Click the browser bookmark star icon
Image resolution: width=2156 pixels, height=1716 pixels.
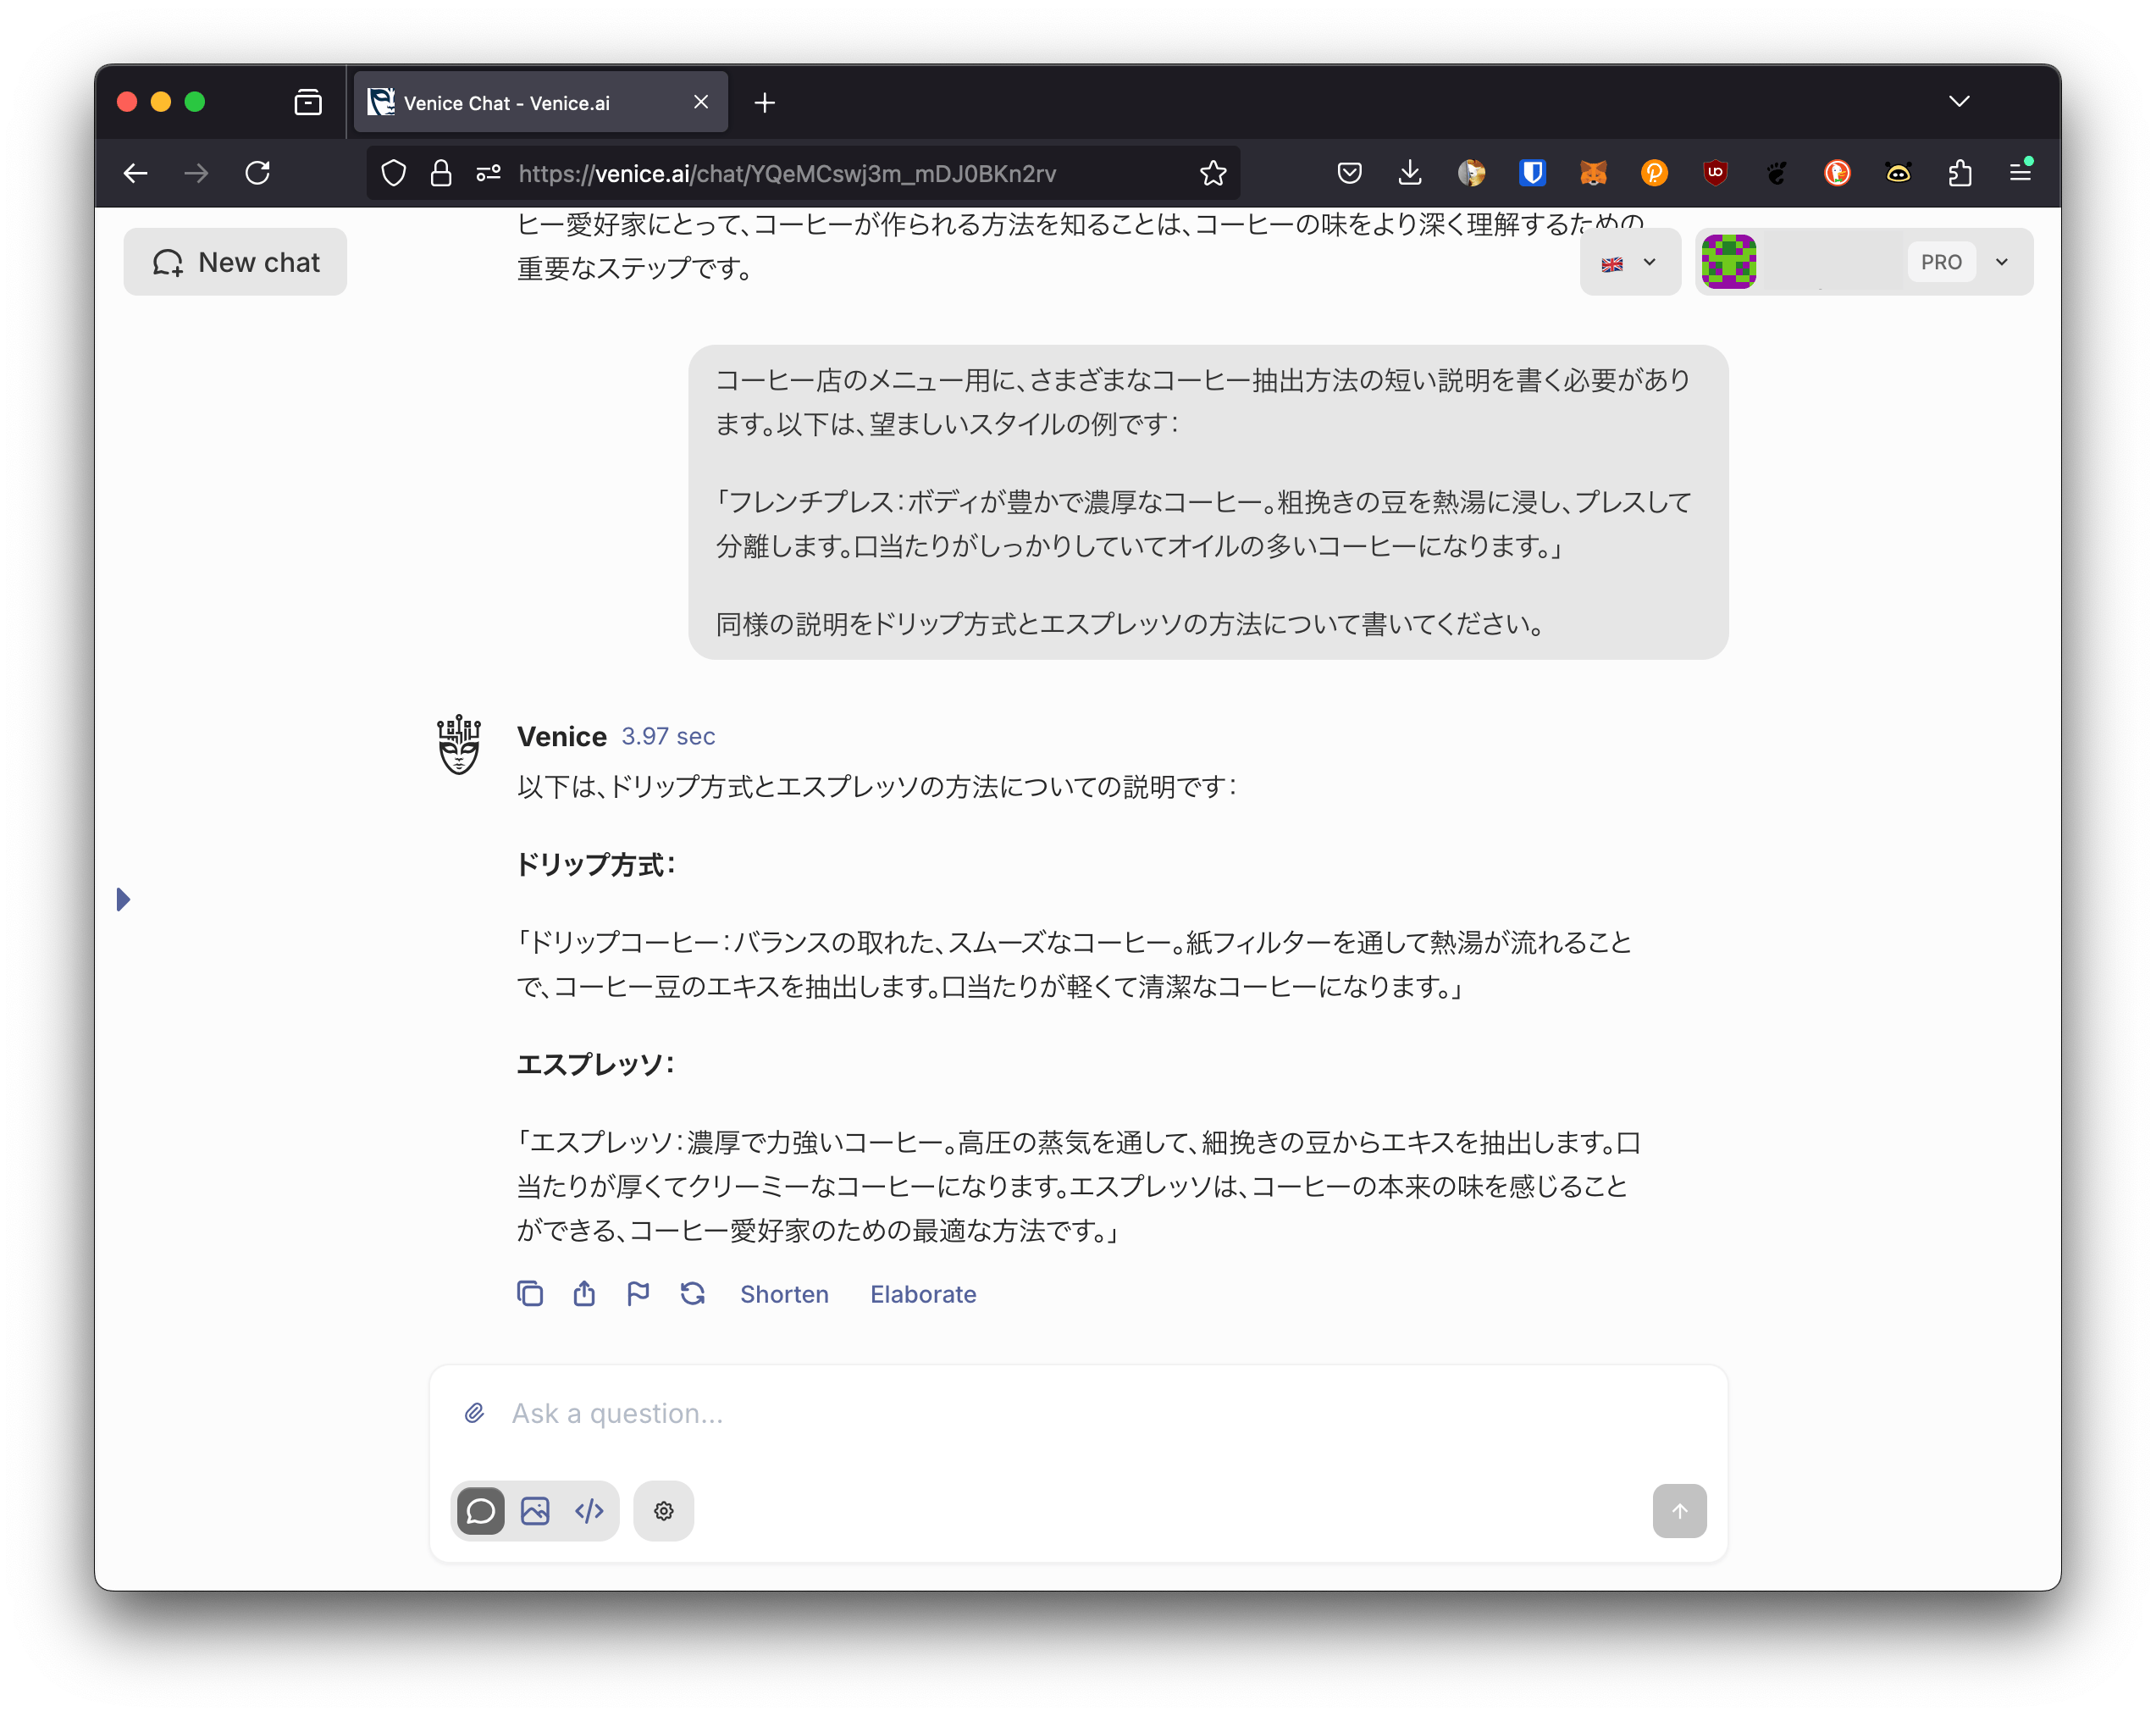(1214, 172)
